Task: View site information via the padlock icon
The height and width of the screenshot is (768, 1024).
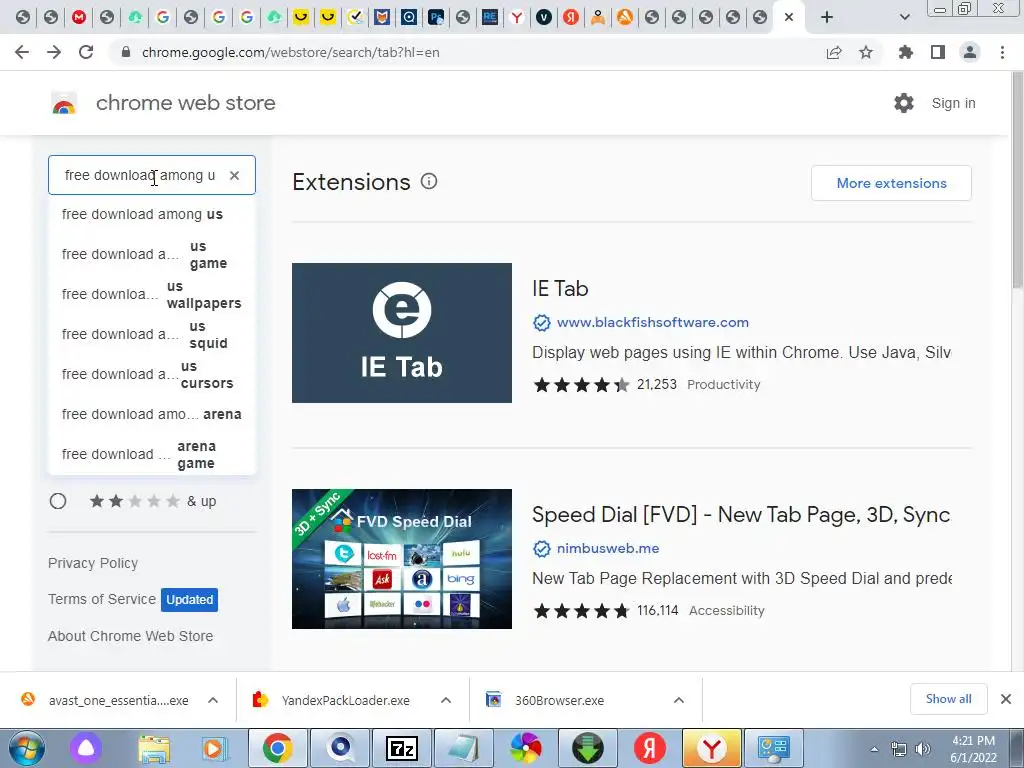Action: click(x=127, y=52)
